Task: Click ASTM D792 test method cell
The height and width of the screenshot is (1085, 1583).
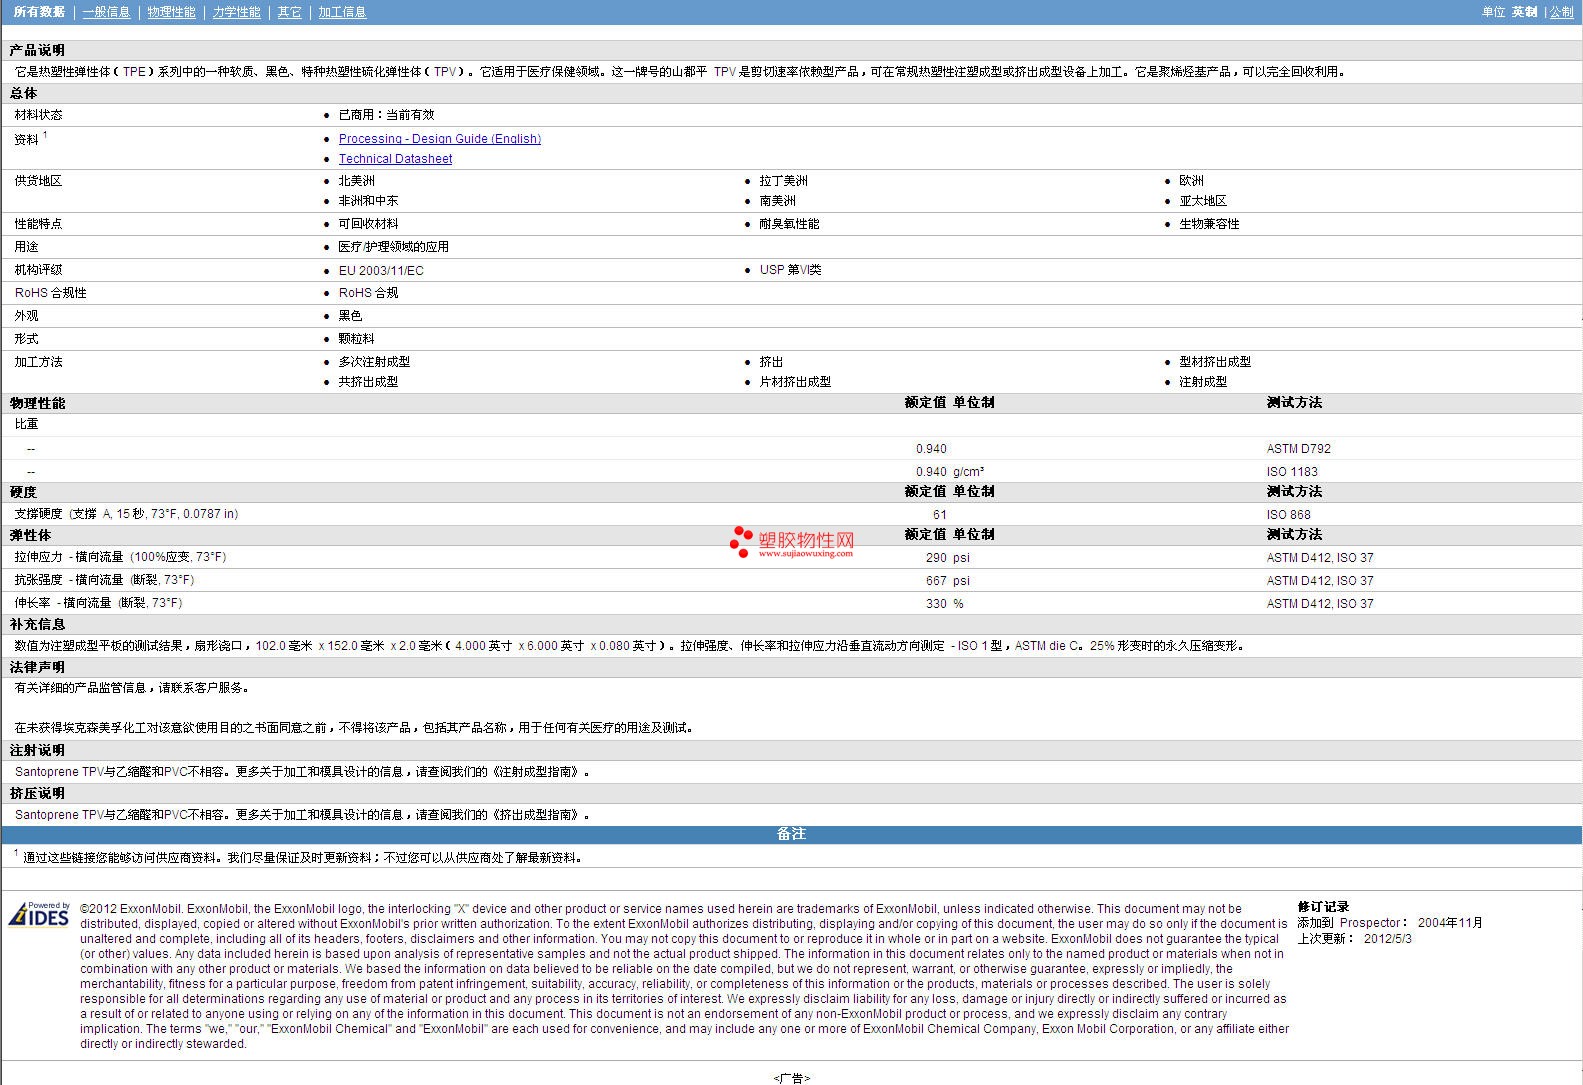Action: tap(1299, 449)
